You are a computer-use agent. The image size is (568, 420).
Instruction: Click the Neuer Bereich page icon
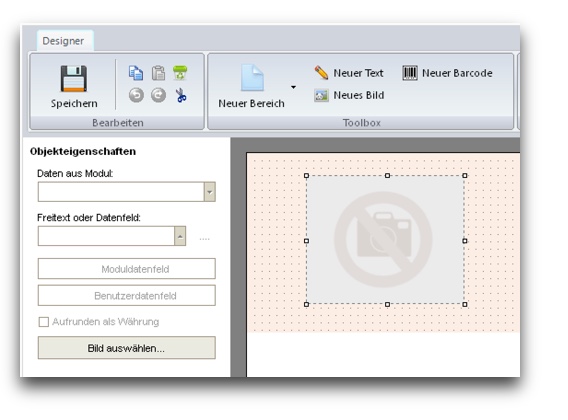pos(252,78)
